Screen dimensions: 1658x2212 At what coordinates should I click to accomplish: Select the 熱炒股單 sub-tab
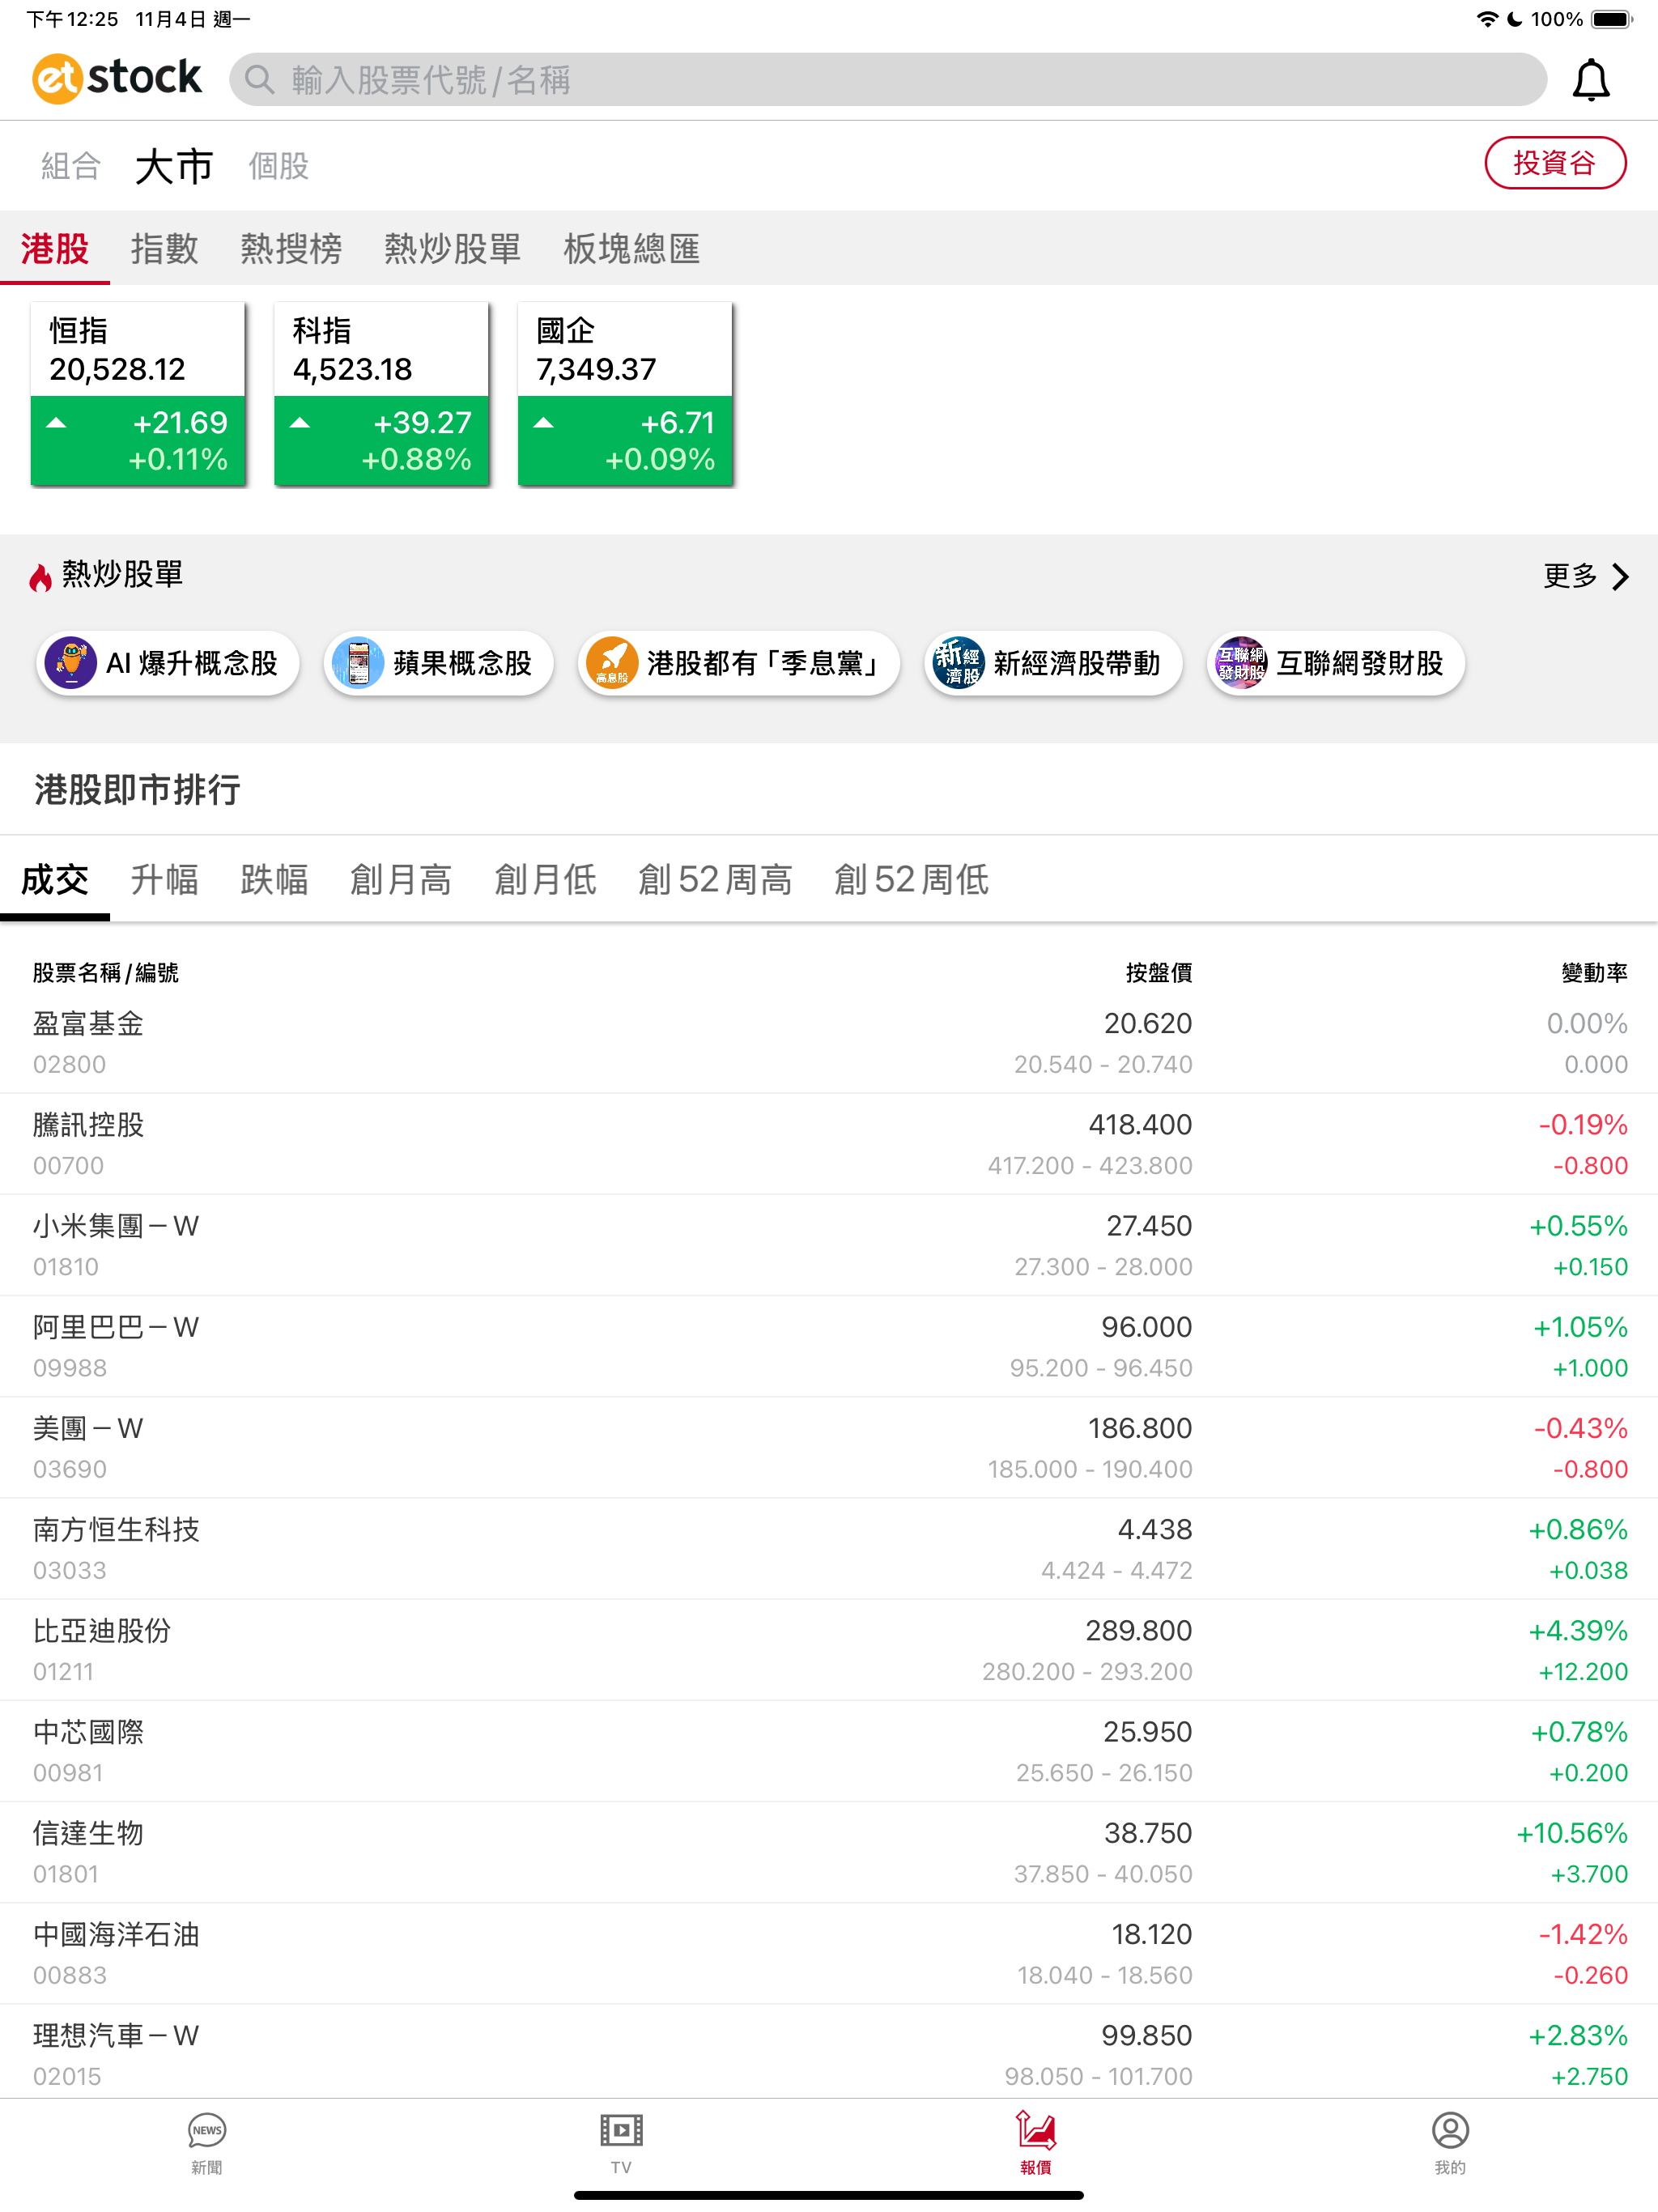(453, 249)
